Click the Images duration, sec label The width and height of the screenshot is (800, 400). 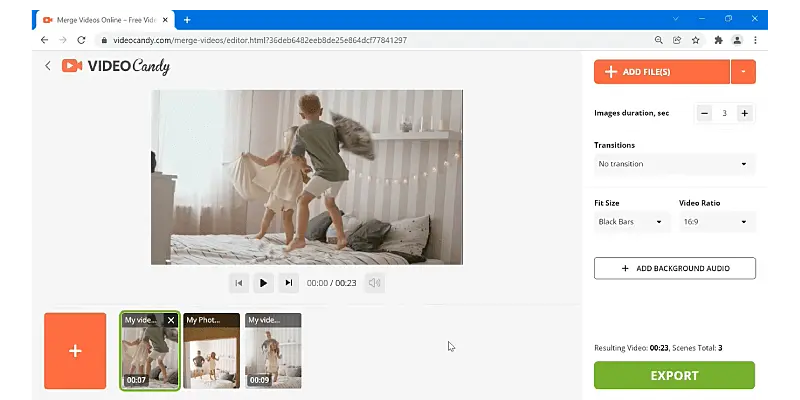pyautogui.click(x=632, y=113)
